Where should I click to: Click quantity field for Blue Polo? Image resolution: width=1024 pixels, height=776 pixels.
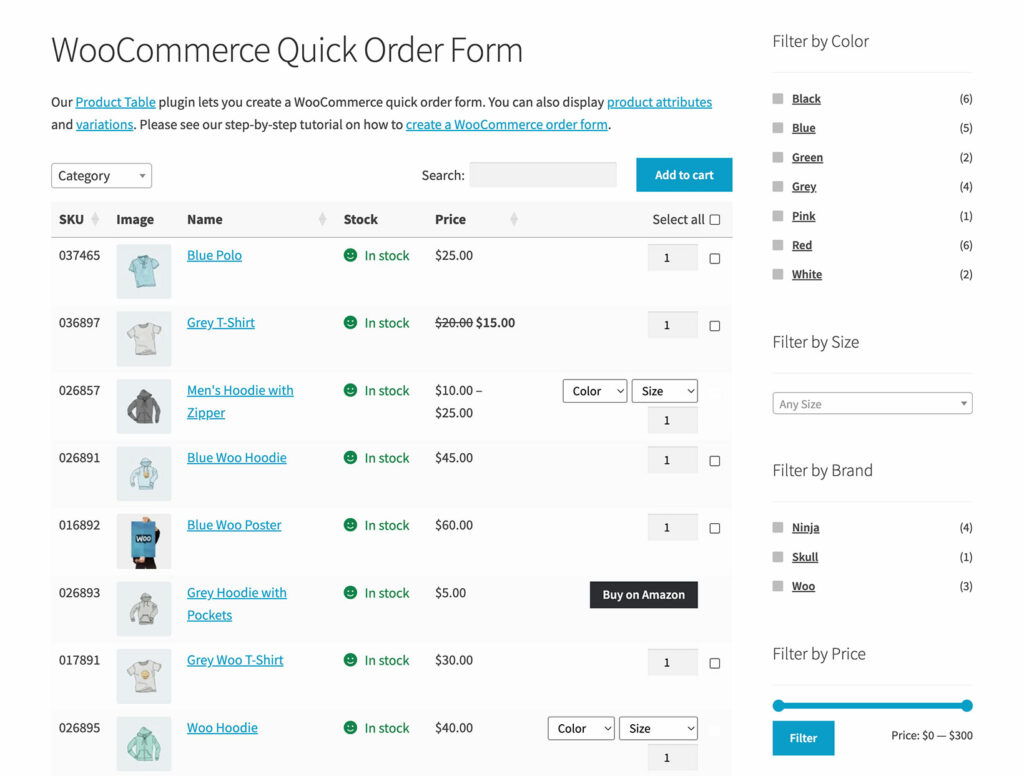673,257
